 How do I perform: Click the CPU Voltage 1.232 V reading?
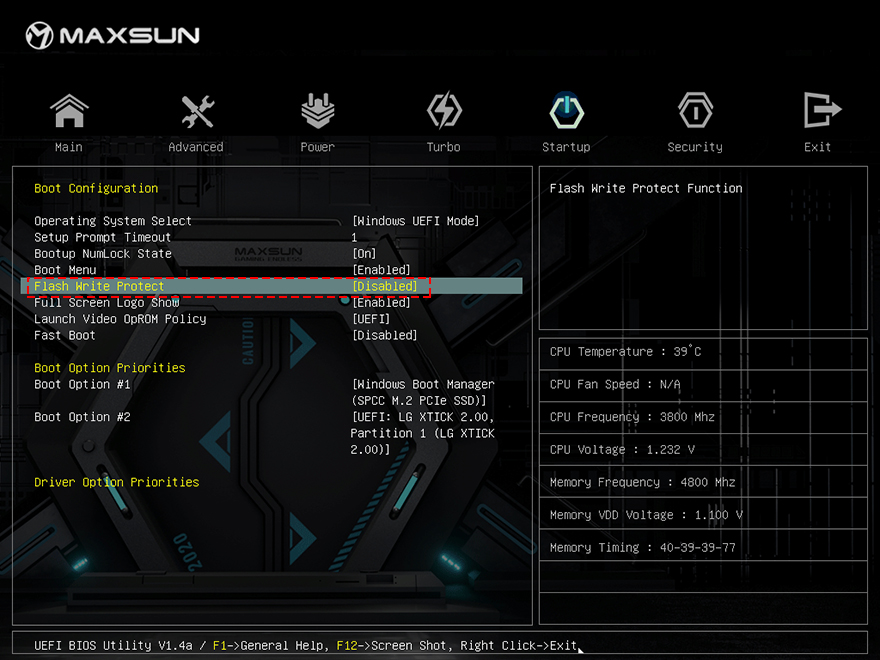point(622,450)
